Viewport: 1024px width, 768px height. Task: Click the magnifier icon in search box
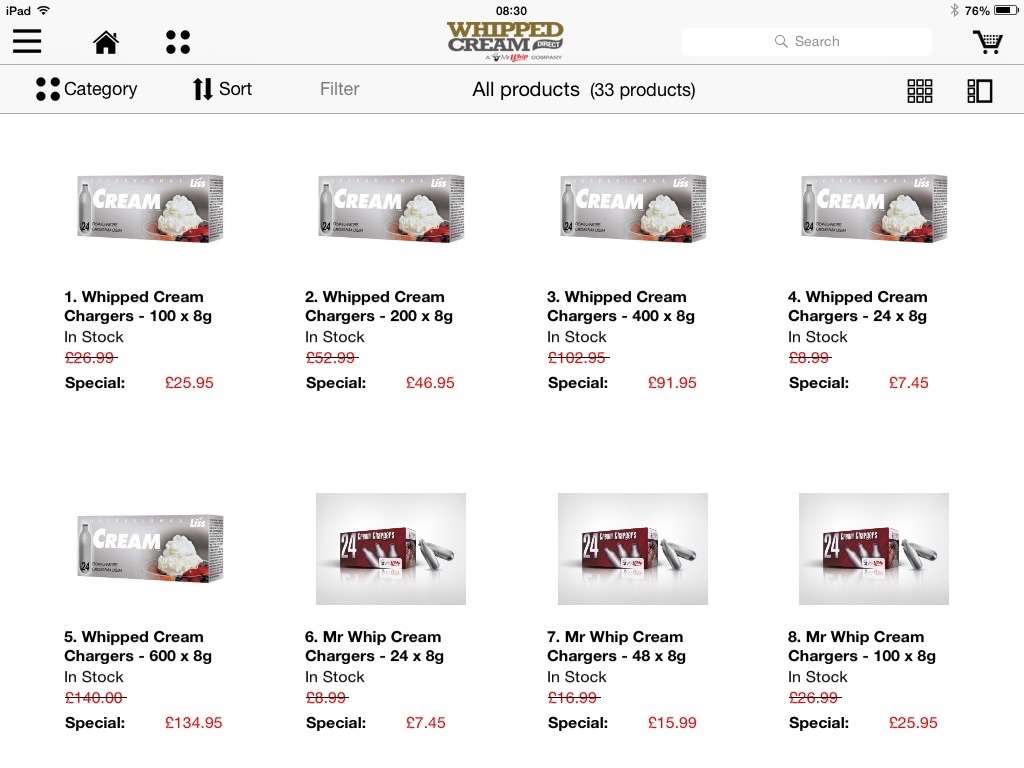(780, 41)
